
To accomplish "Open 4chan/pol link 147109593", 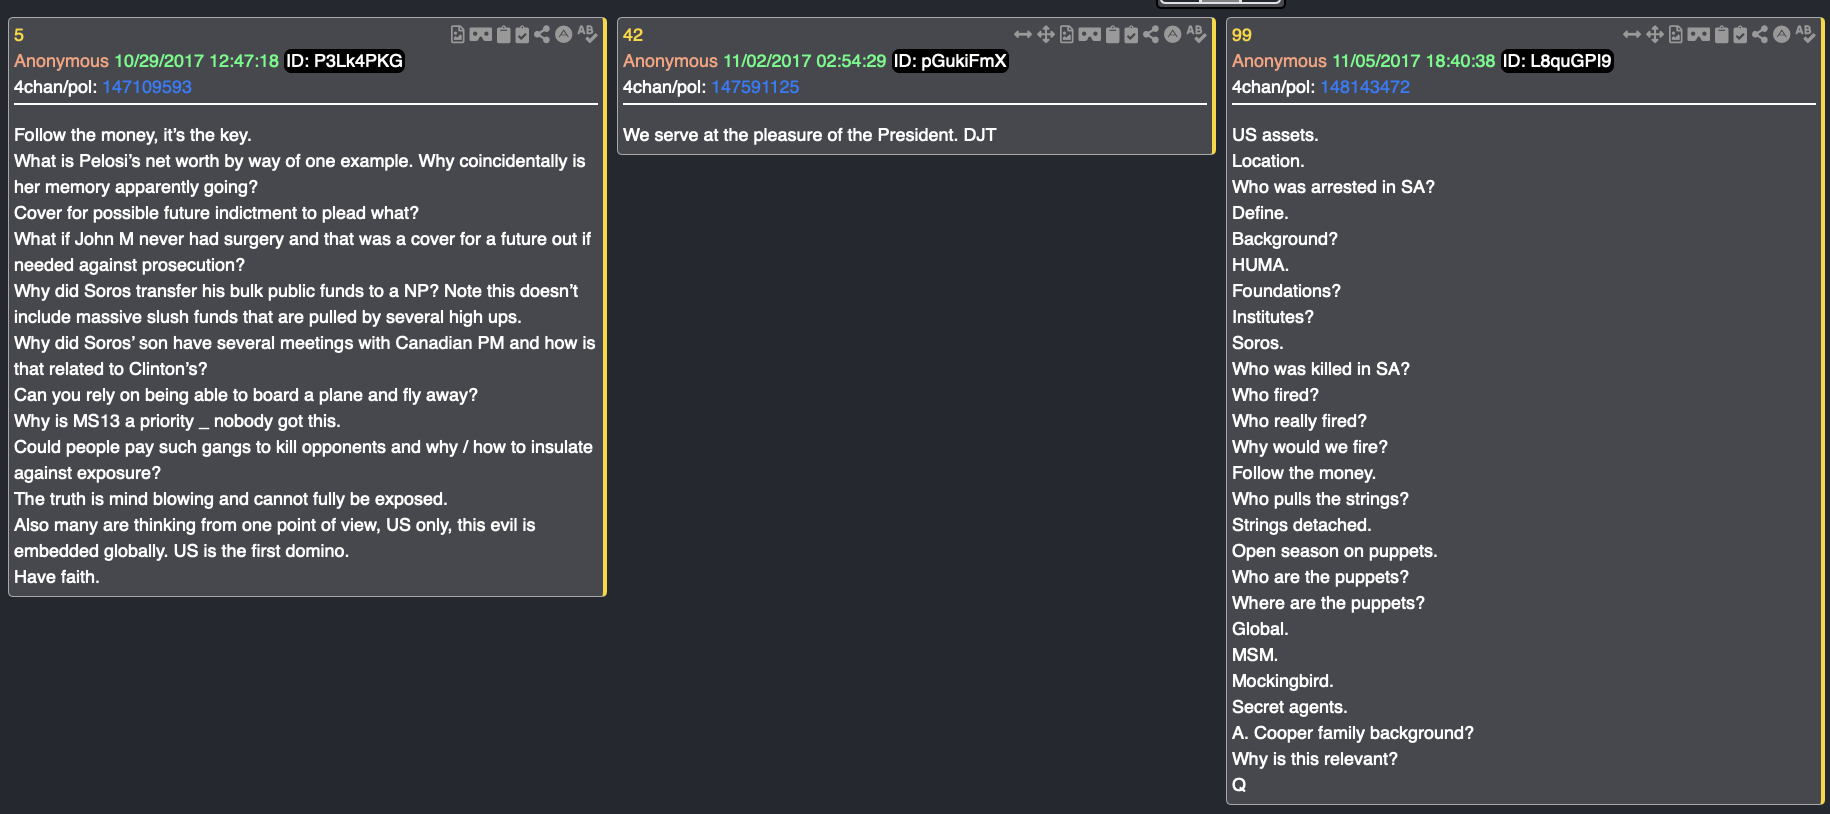I will tap(147, 87).
